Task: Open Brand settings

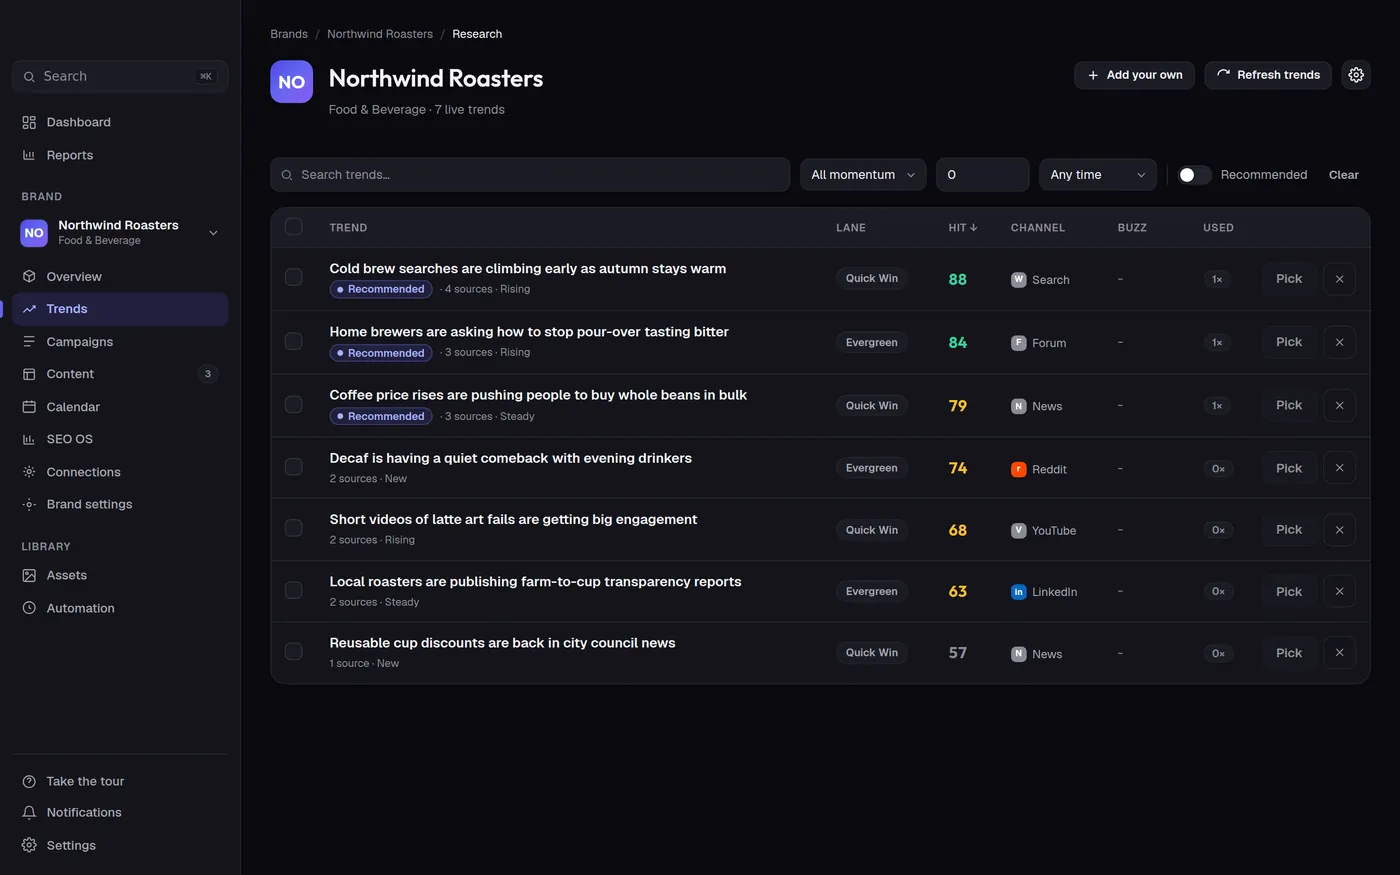Action: point(120,504)
